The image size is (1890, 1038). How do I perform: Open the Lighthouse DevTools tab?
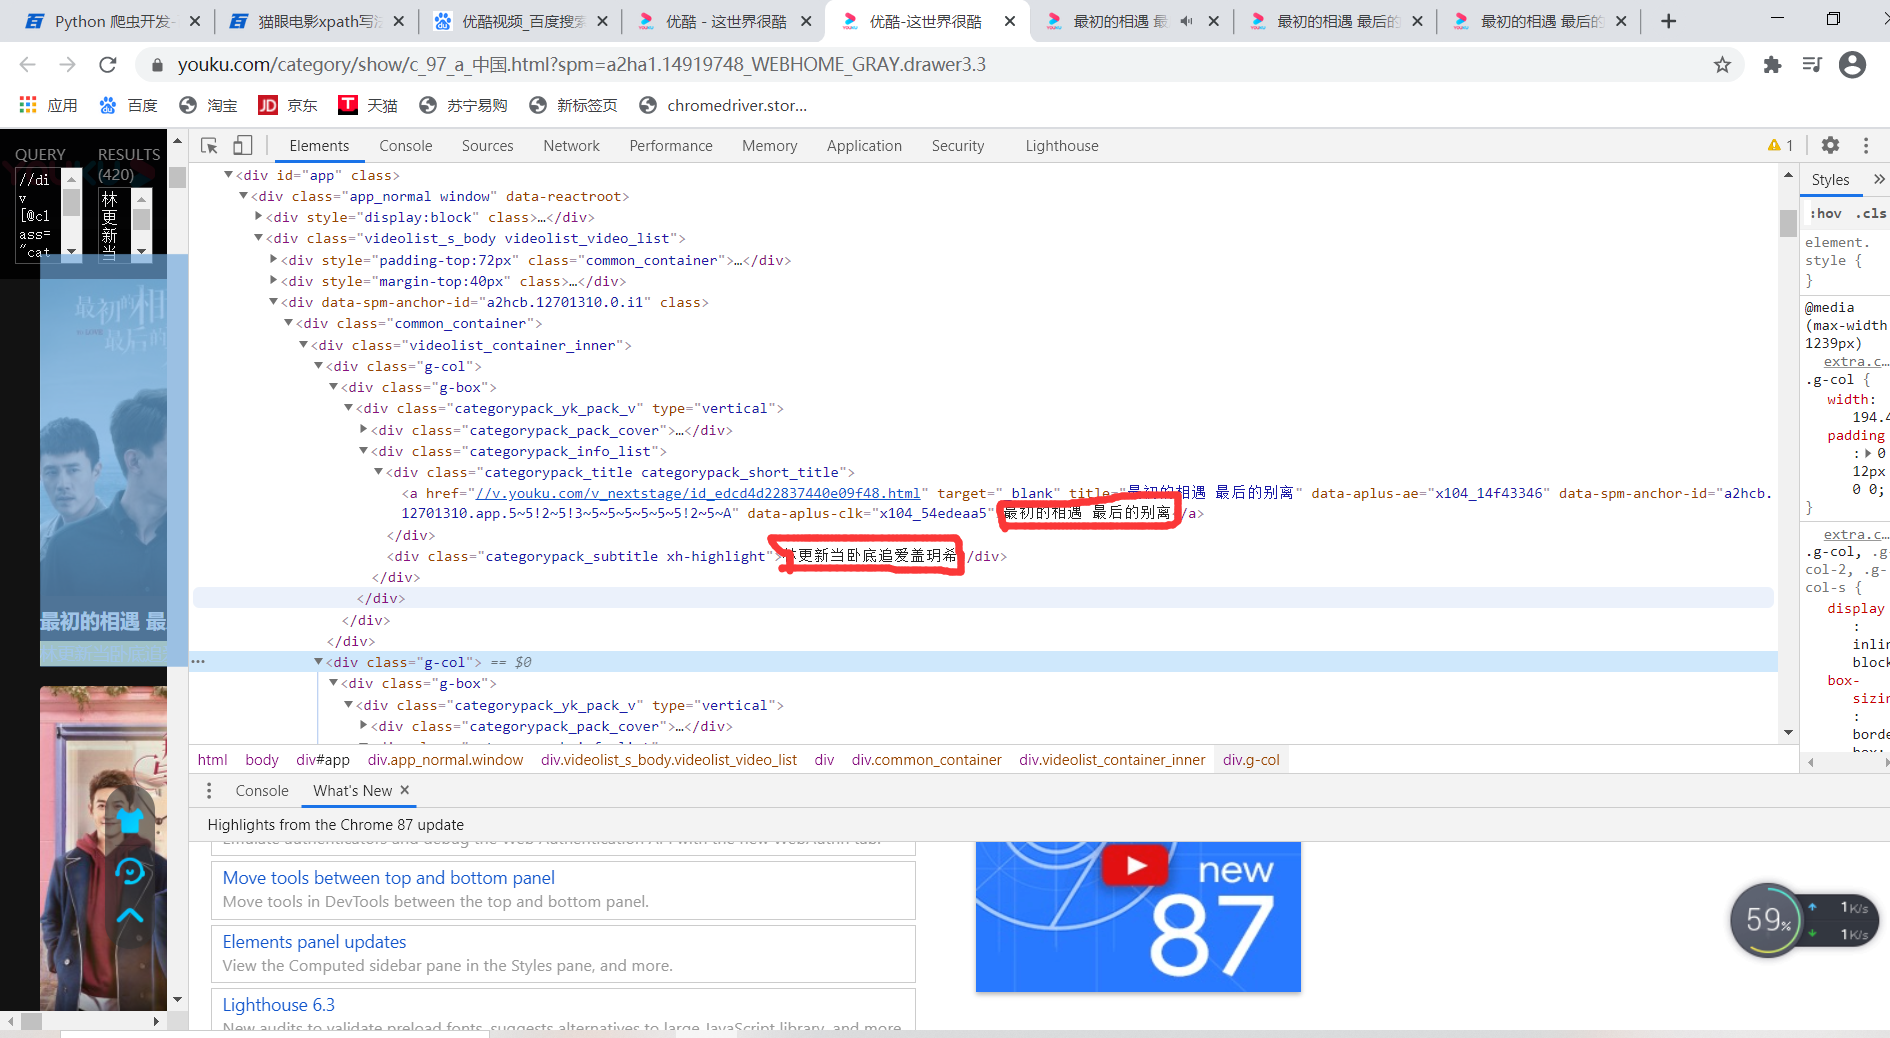tap(1062, 146)
